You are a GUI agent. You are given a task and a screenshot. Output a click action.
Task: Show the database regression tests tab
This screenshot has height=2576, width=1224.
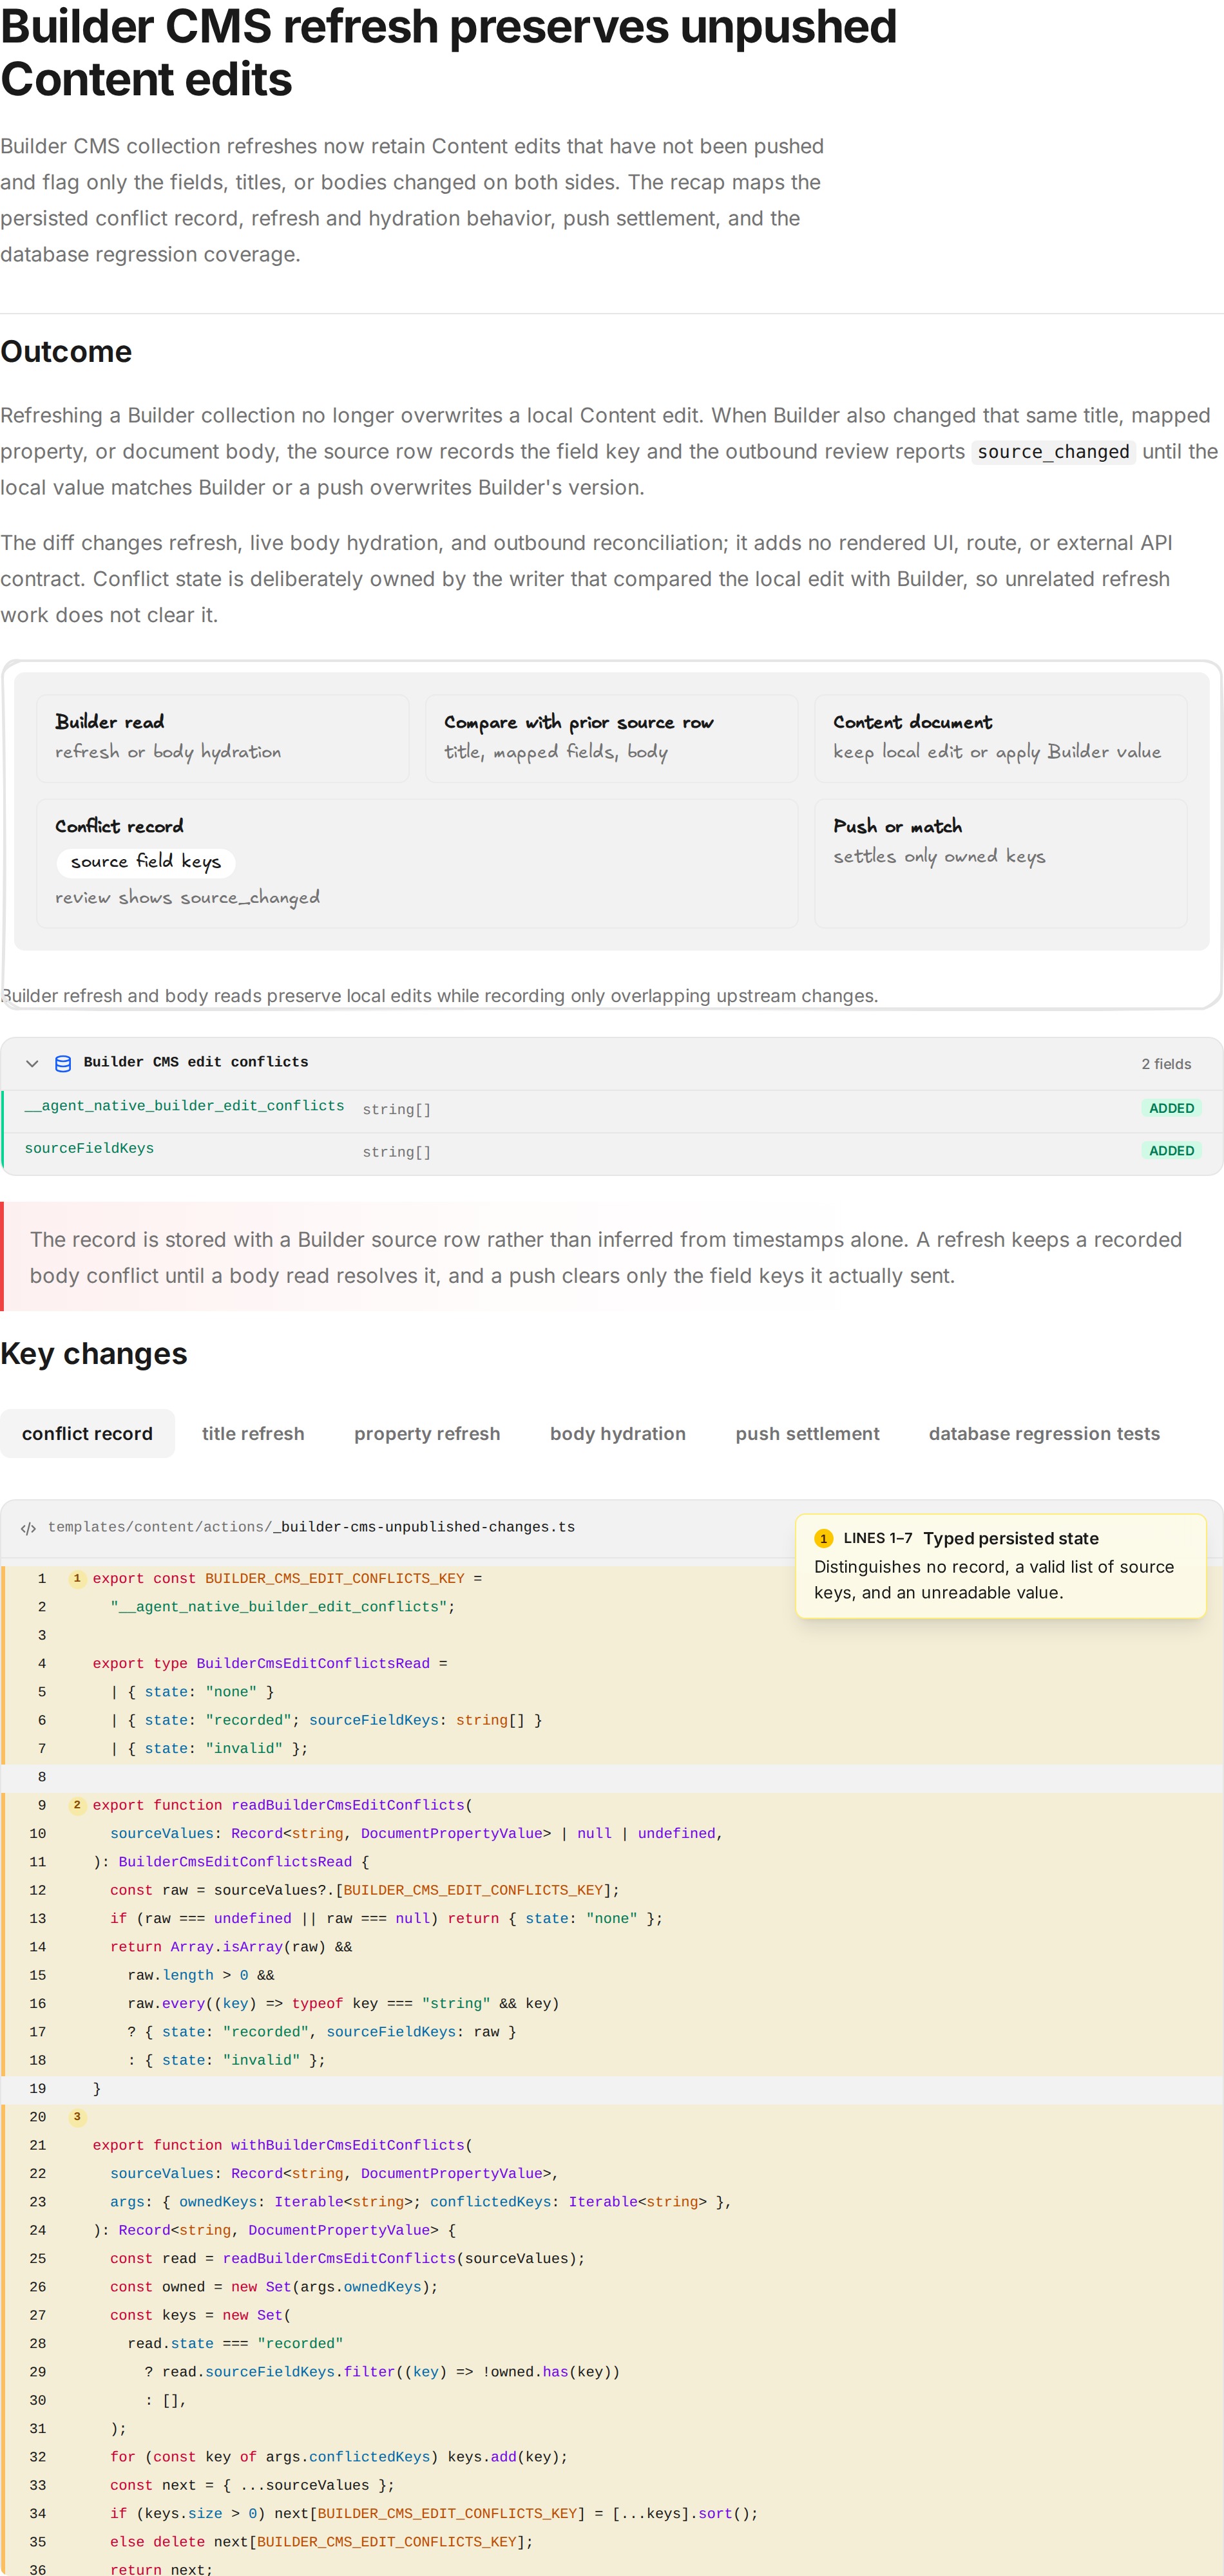1044,1434
